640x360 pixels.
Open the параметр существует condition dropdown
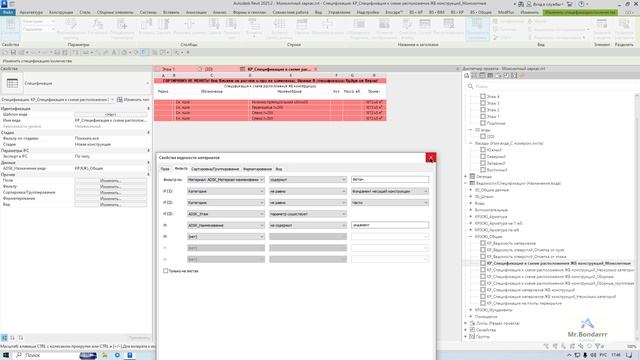308,214
